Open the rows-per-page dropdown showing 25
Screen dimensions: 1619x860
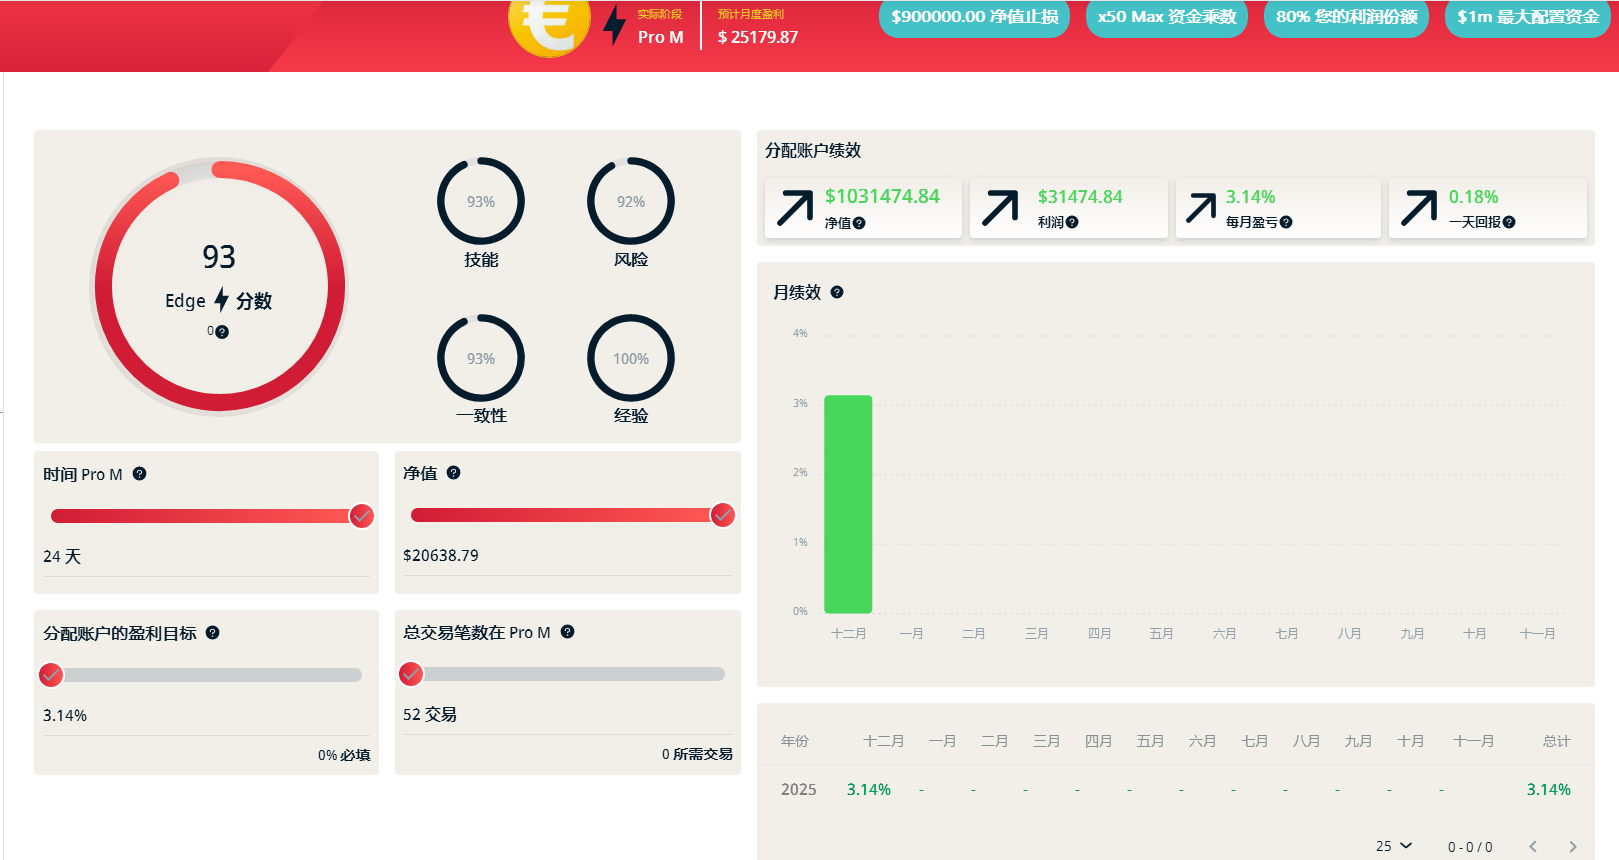1394,846
